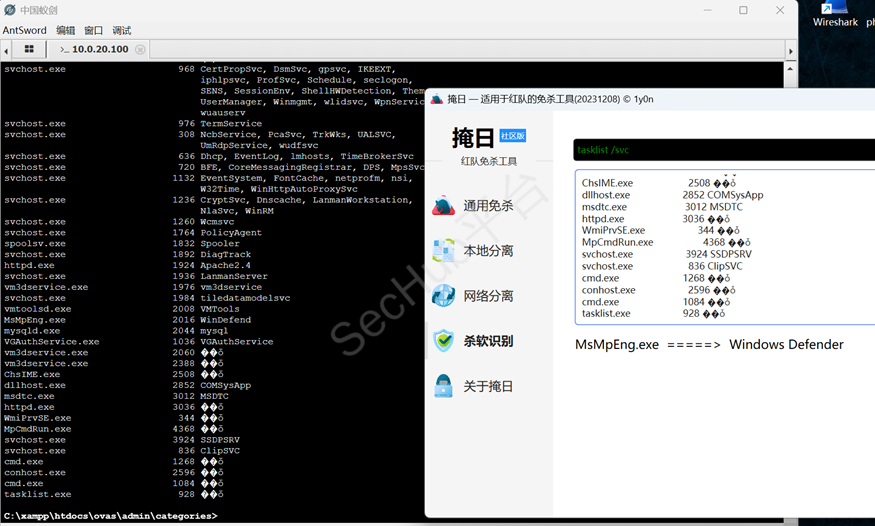Minimize the AntSword window
Viewport: 875px width, 526px height.
coord(707,10)
